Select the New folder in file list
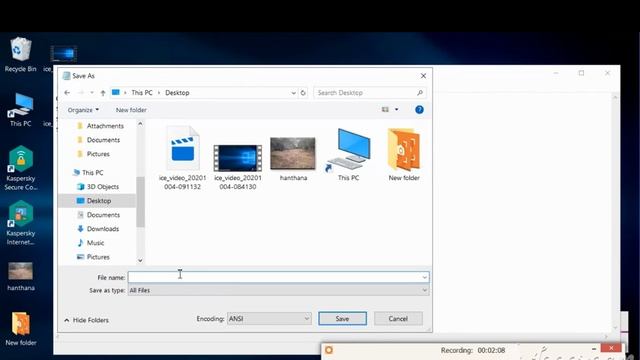 click(x=404, y=155)
